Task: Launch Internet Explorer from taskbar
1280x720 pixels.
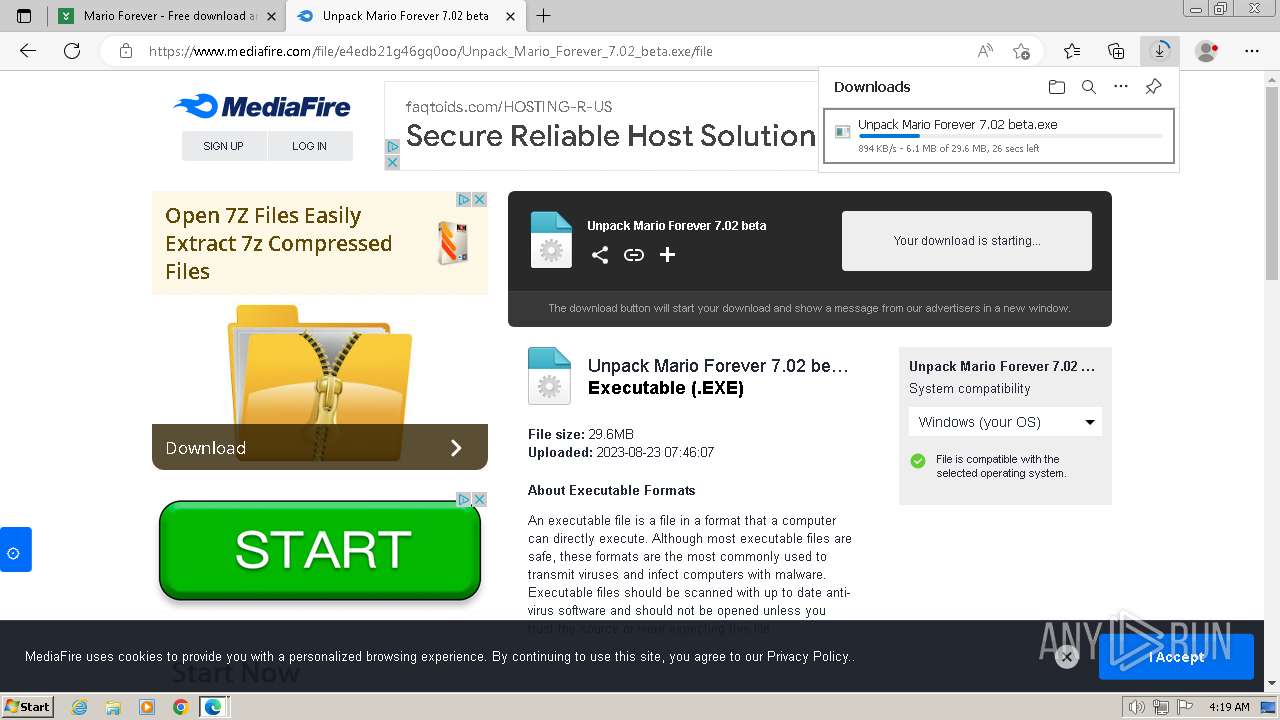Action: click(80, 707)
